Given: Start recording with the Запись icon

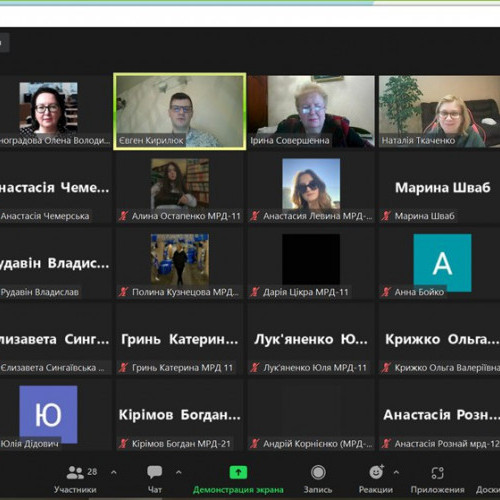Looking at the screenshot, I should coord(318,472).
